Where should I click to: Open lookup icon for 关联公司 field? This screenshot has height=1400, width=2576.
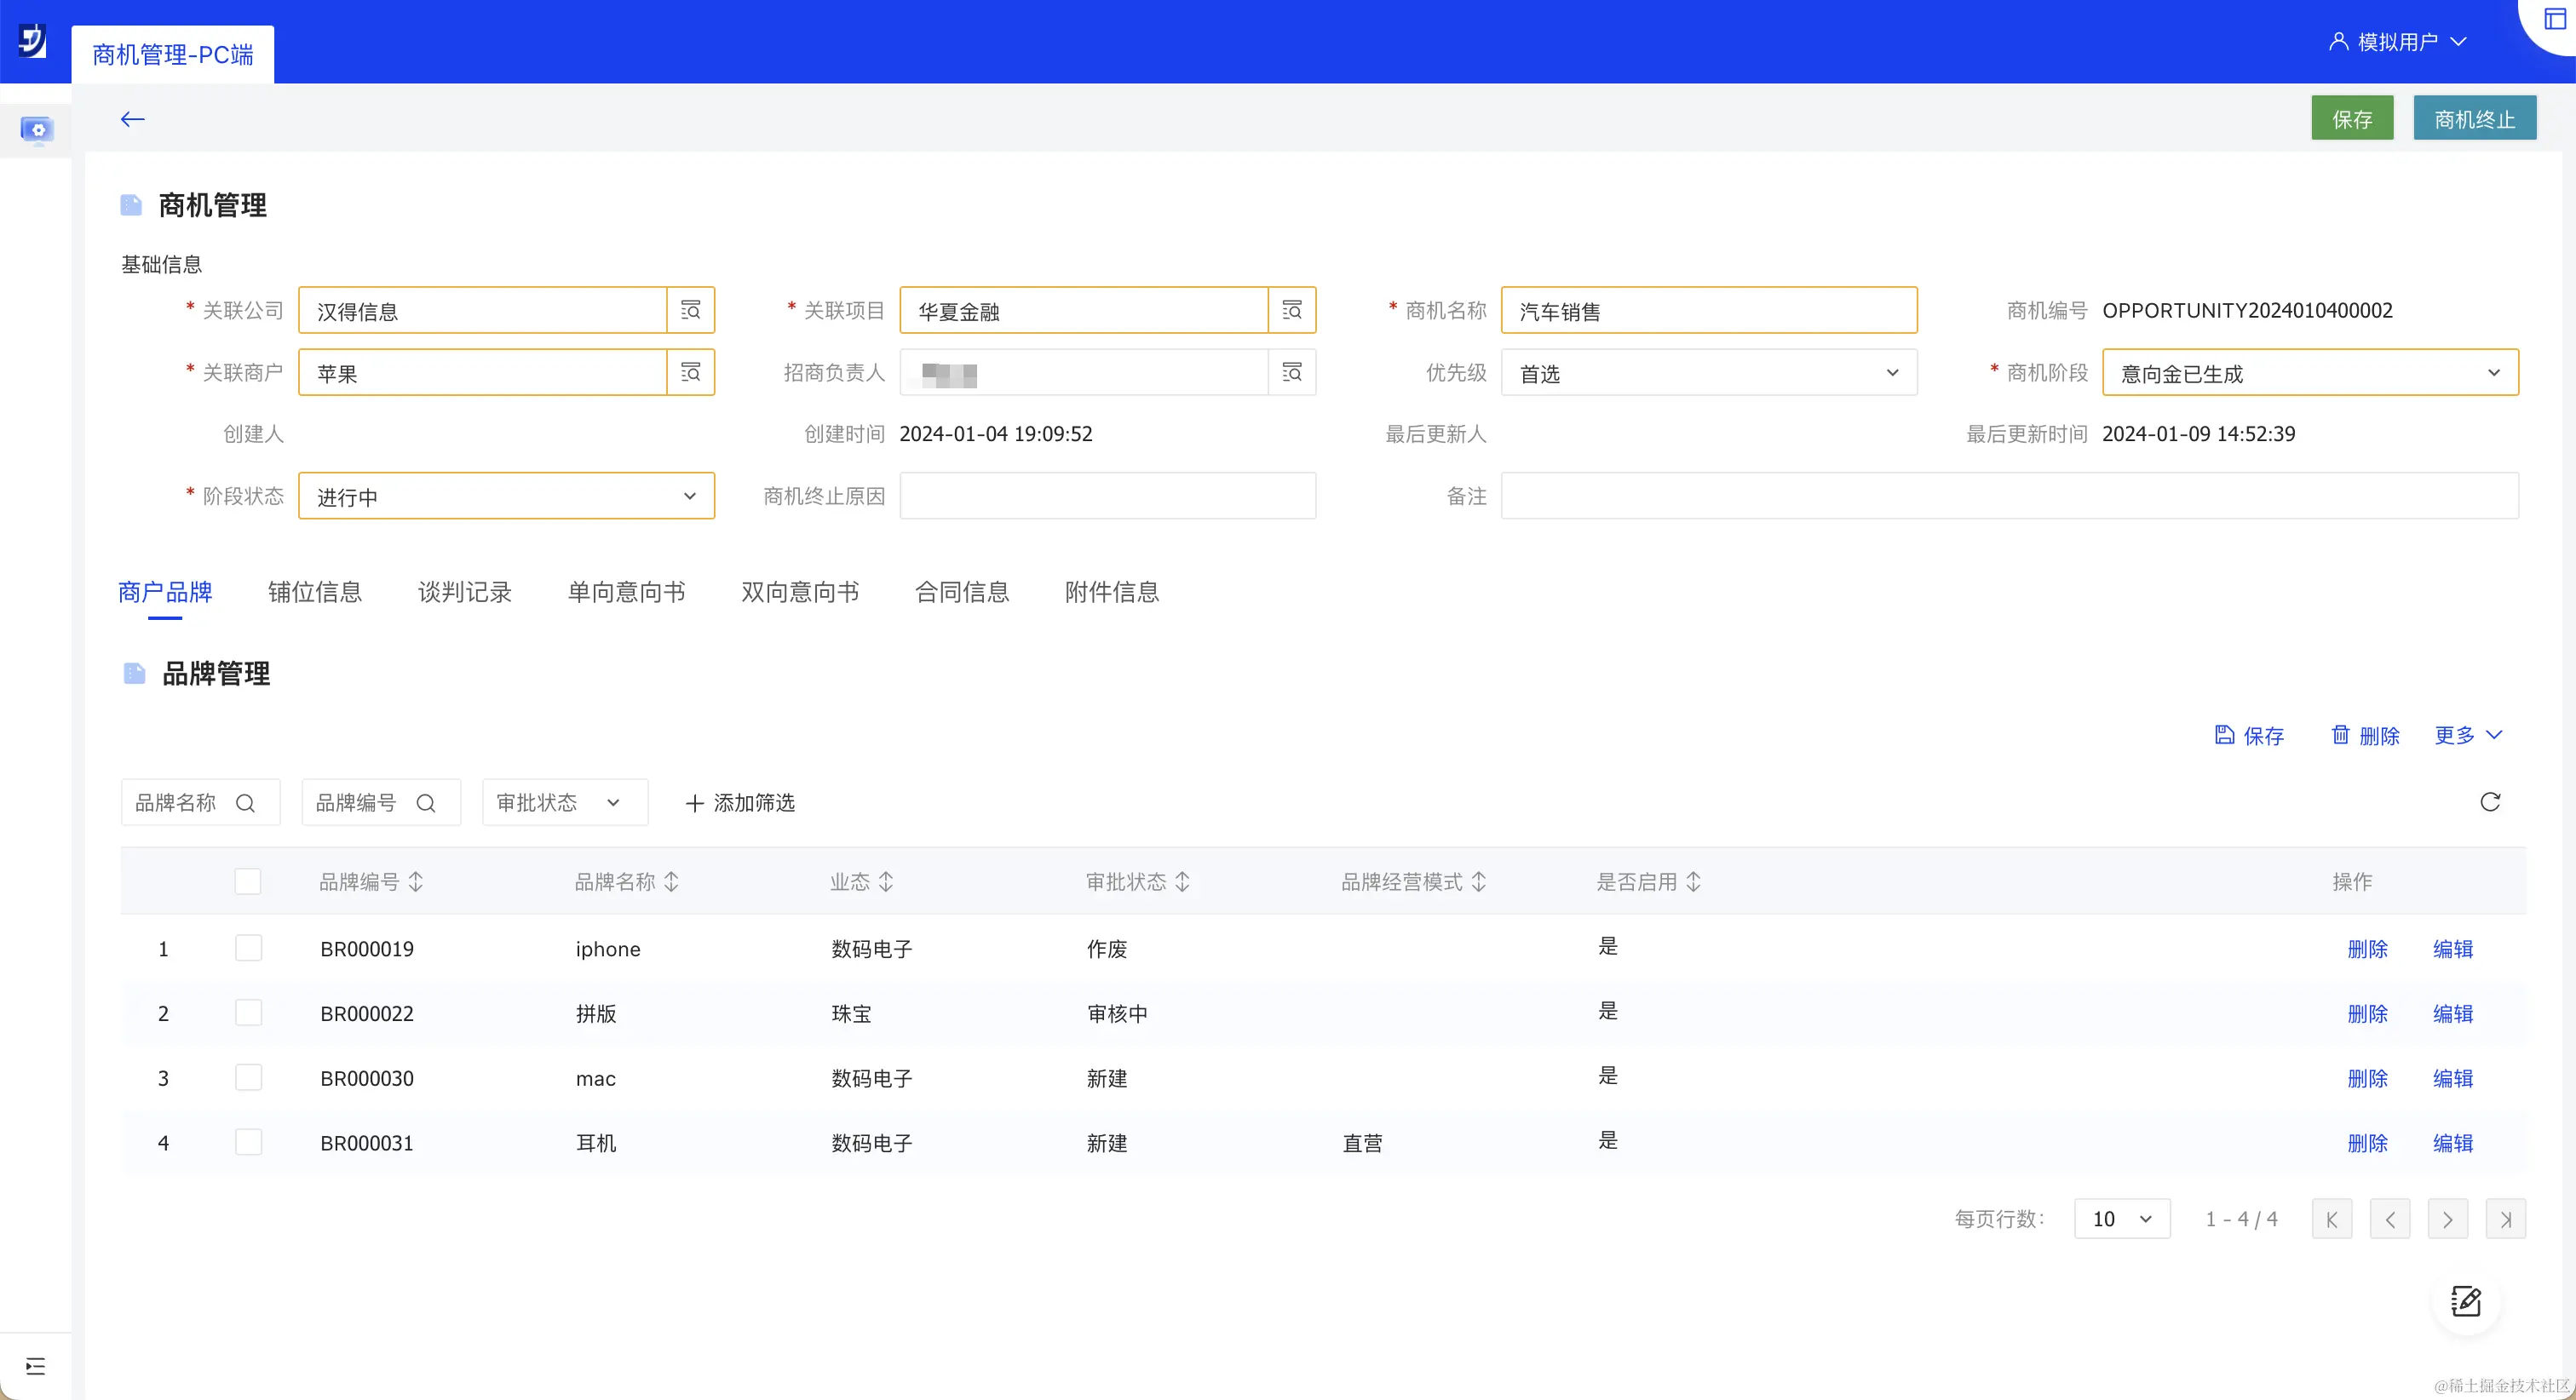[690, 310]
